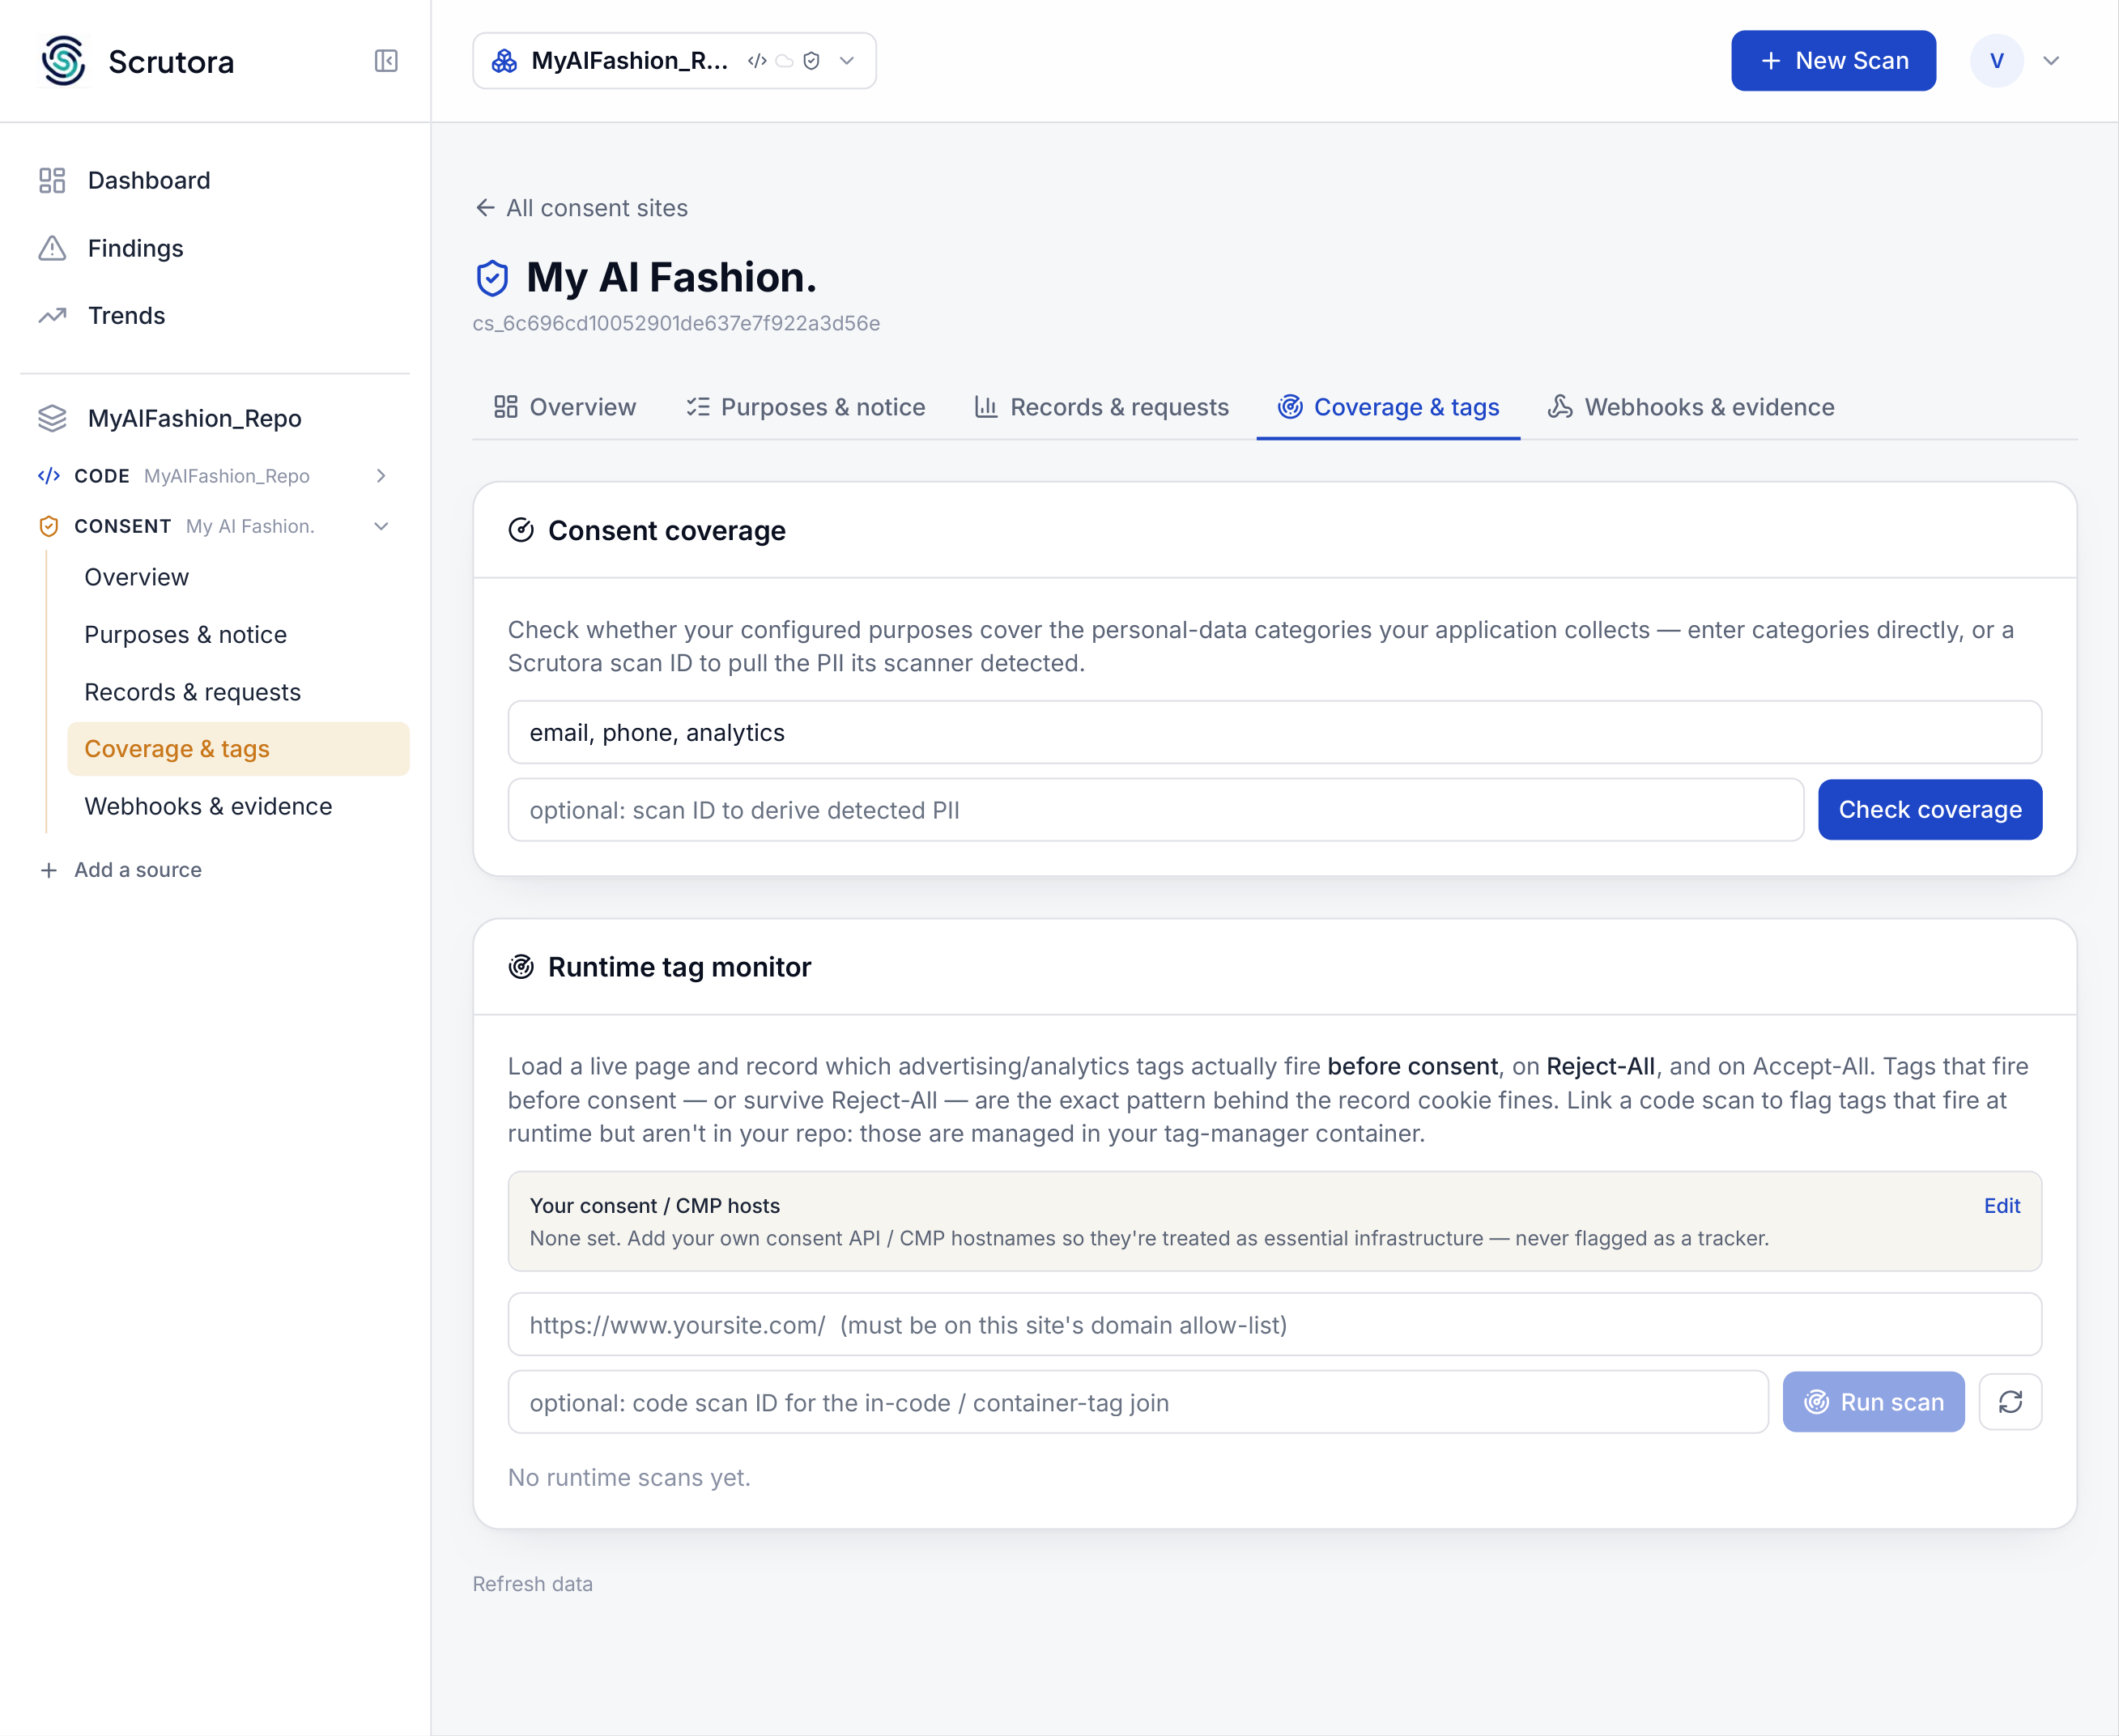2119x1736 pixels.
Task: Switch to the Overview tab
Action: (x=565, y=407)
